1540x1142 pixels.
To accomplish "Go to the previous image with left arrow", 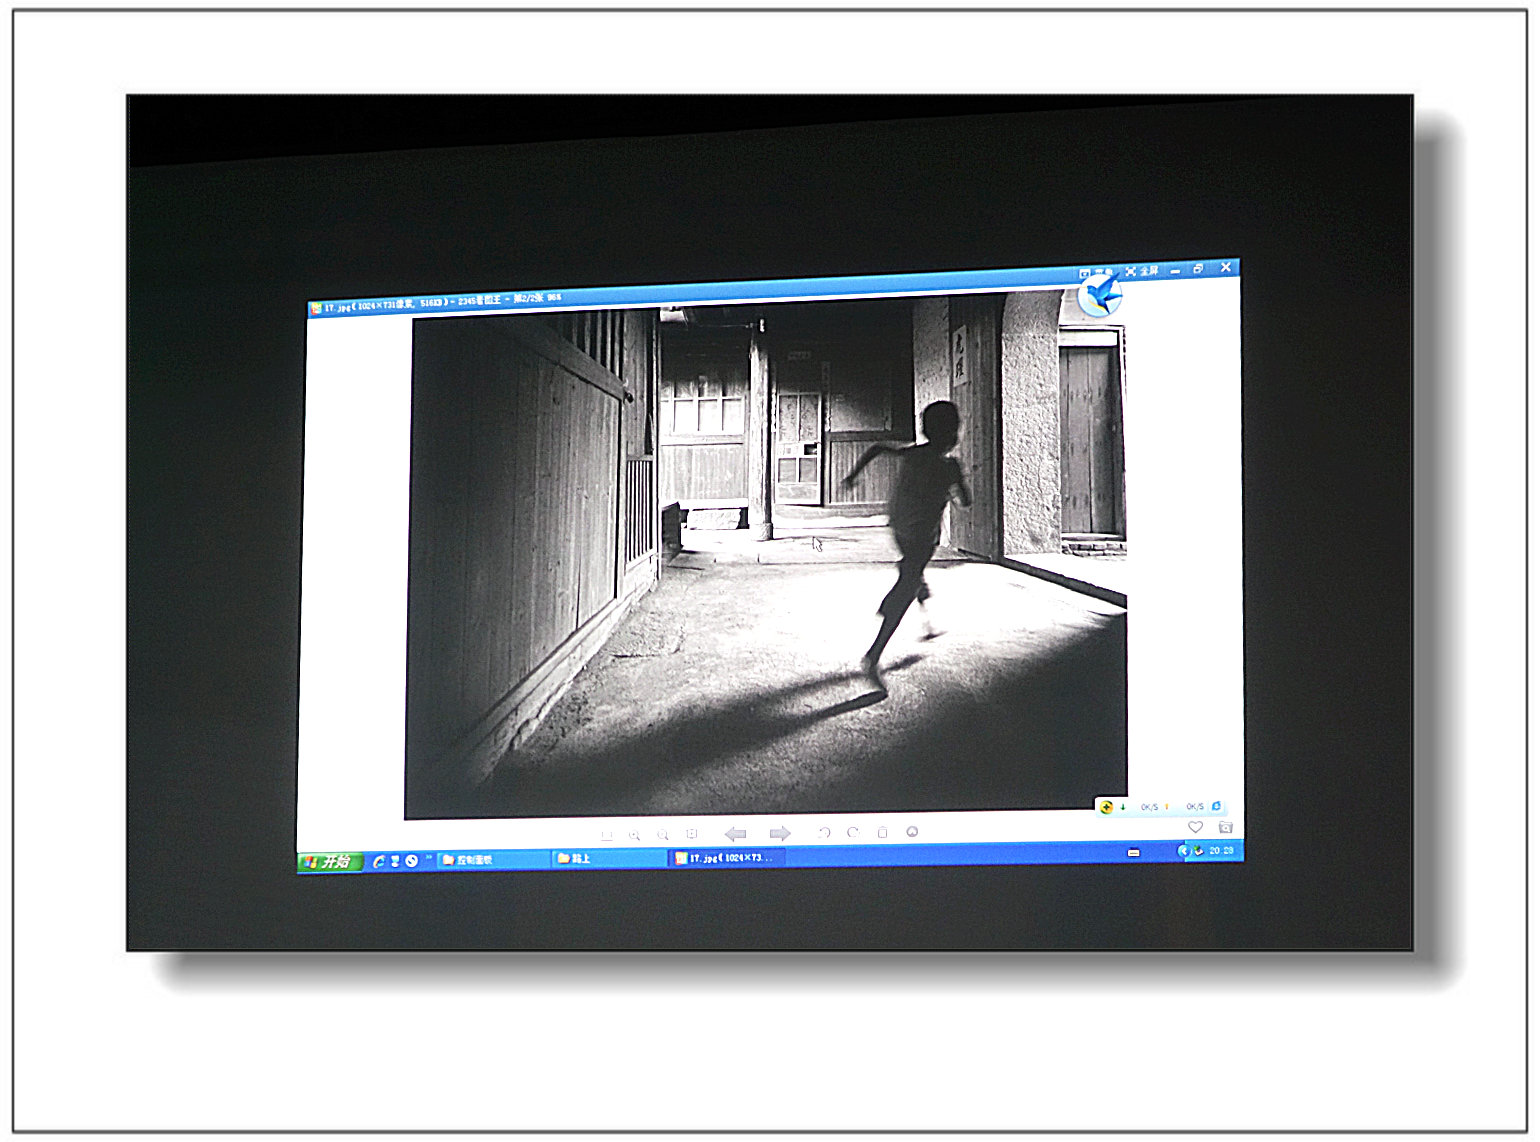I will point(736,834).
